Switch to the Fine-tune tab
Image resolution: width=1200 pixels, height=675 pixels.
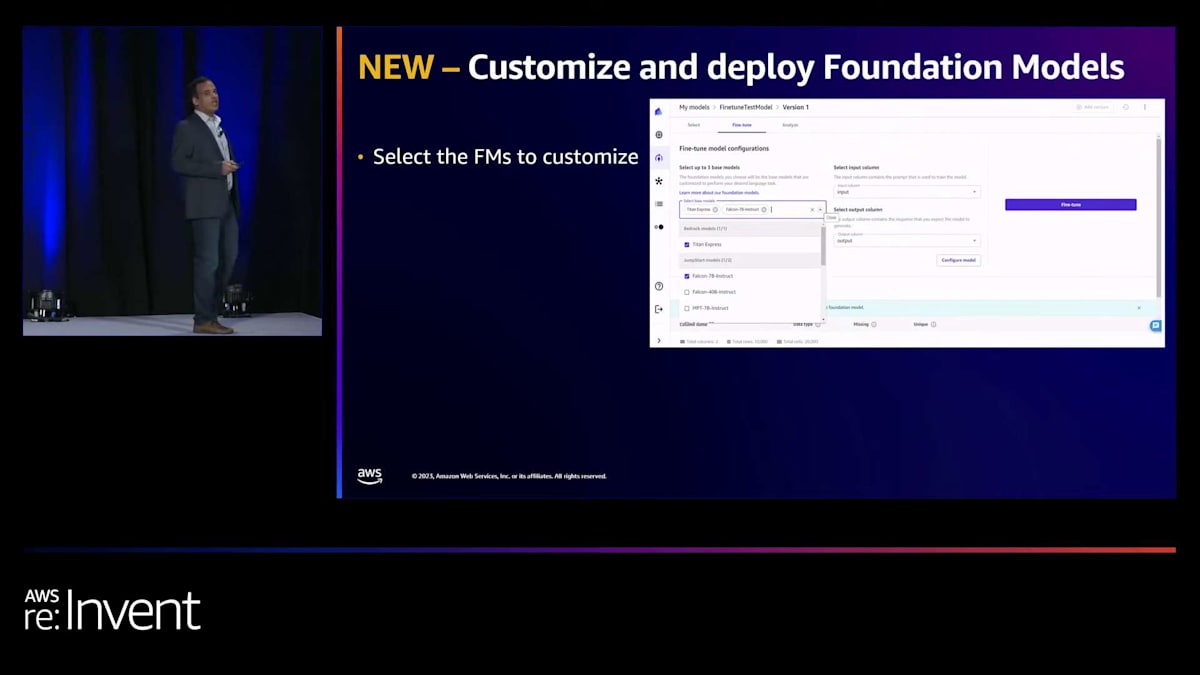point(742,125)
